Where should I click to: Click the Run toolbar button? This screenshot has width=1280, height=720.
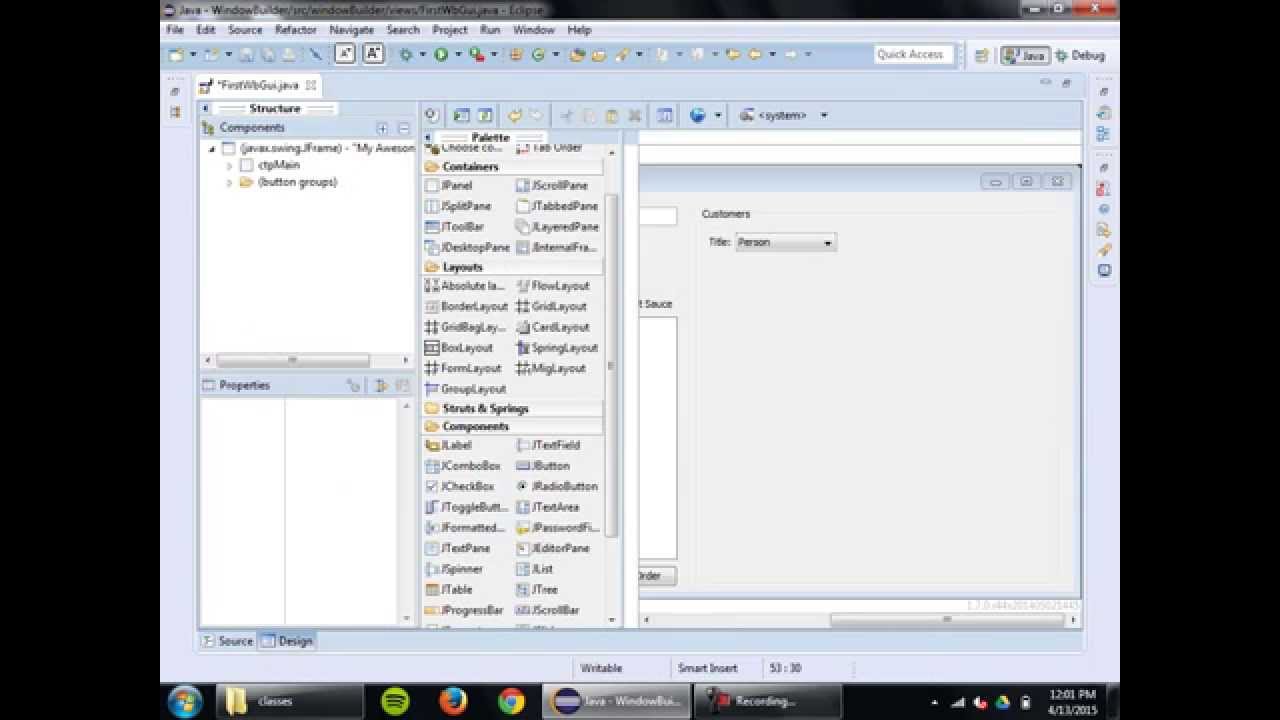(441, 55)
